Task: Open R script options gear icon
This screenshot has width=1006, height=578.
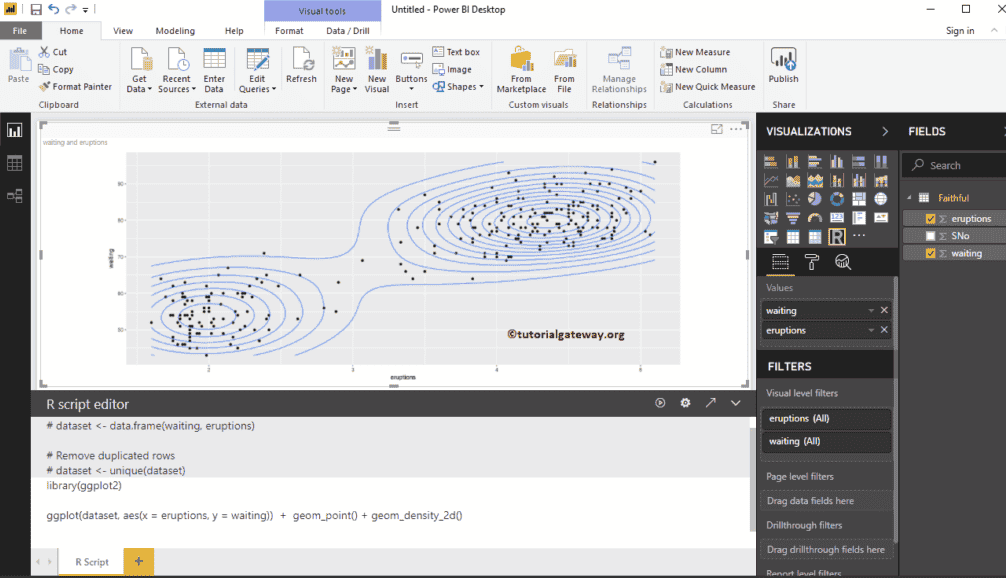Action: tap(685, 403)
